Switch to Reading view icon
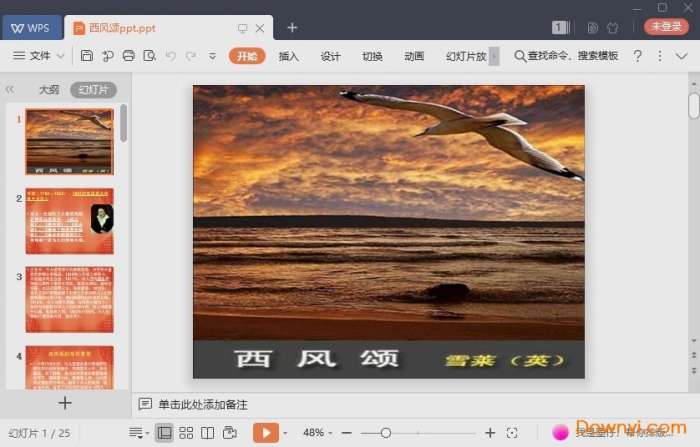The image size is (700, 447). click(208, 433)
